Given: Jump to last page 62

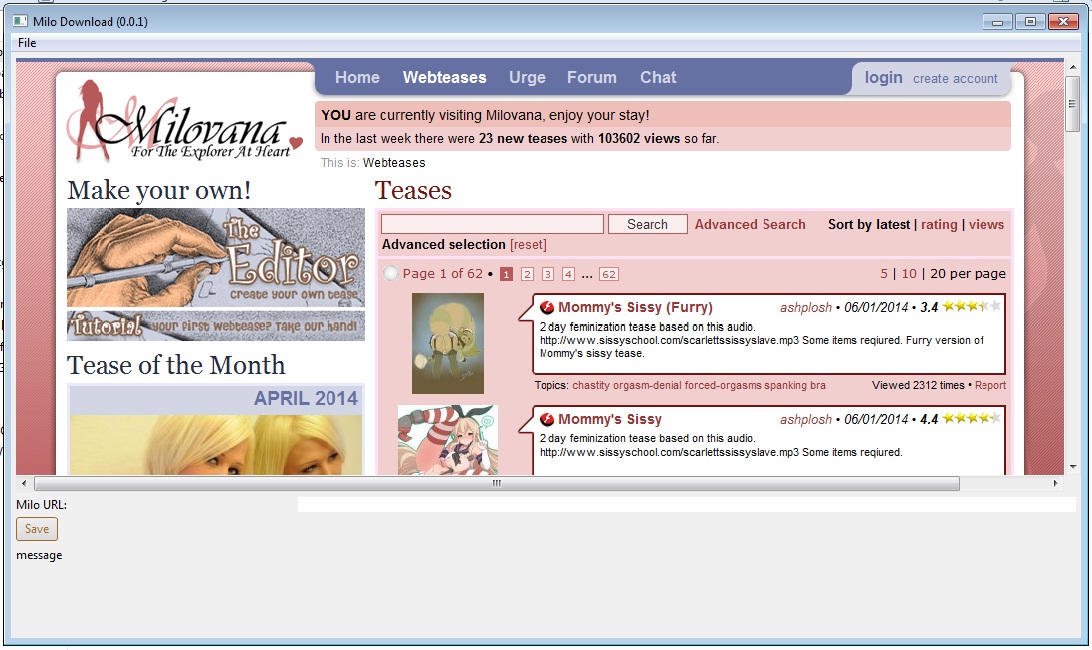Looking at the screenshot, I should coord(609,274).
